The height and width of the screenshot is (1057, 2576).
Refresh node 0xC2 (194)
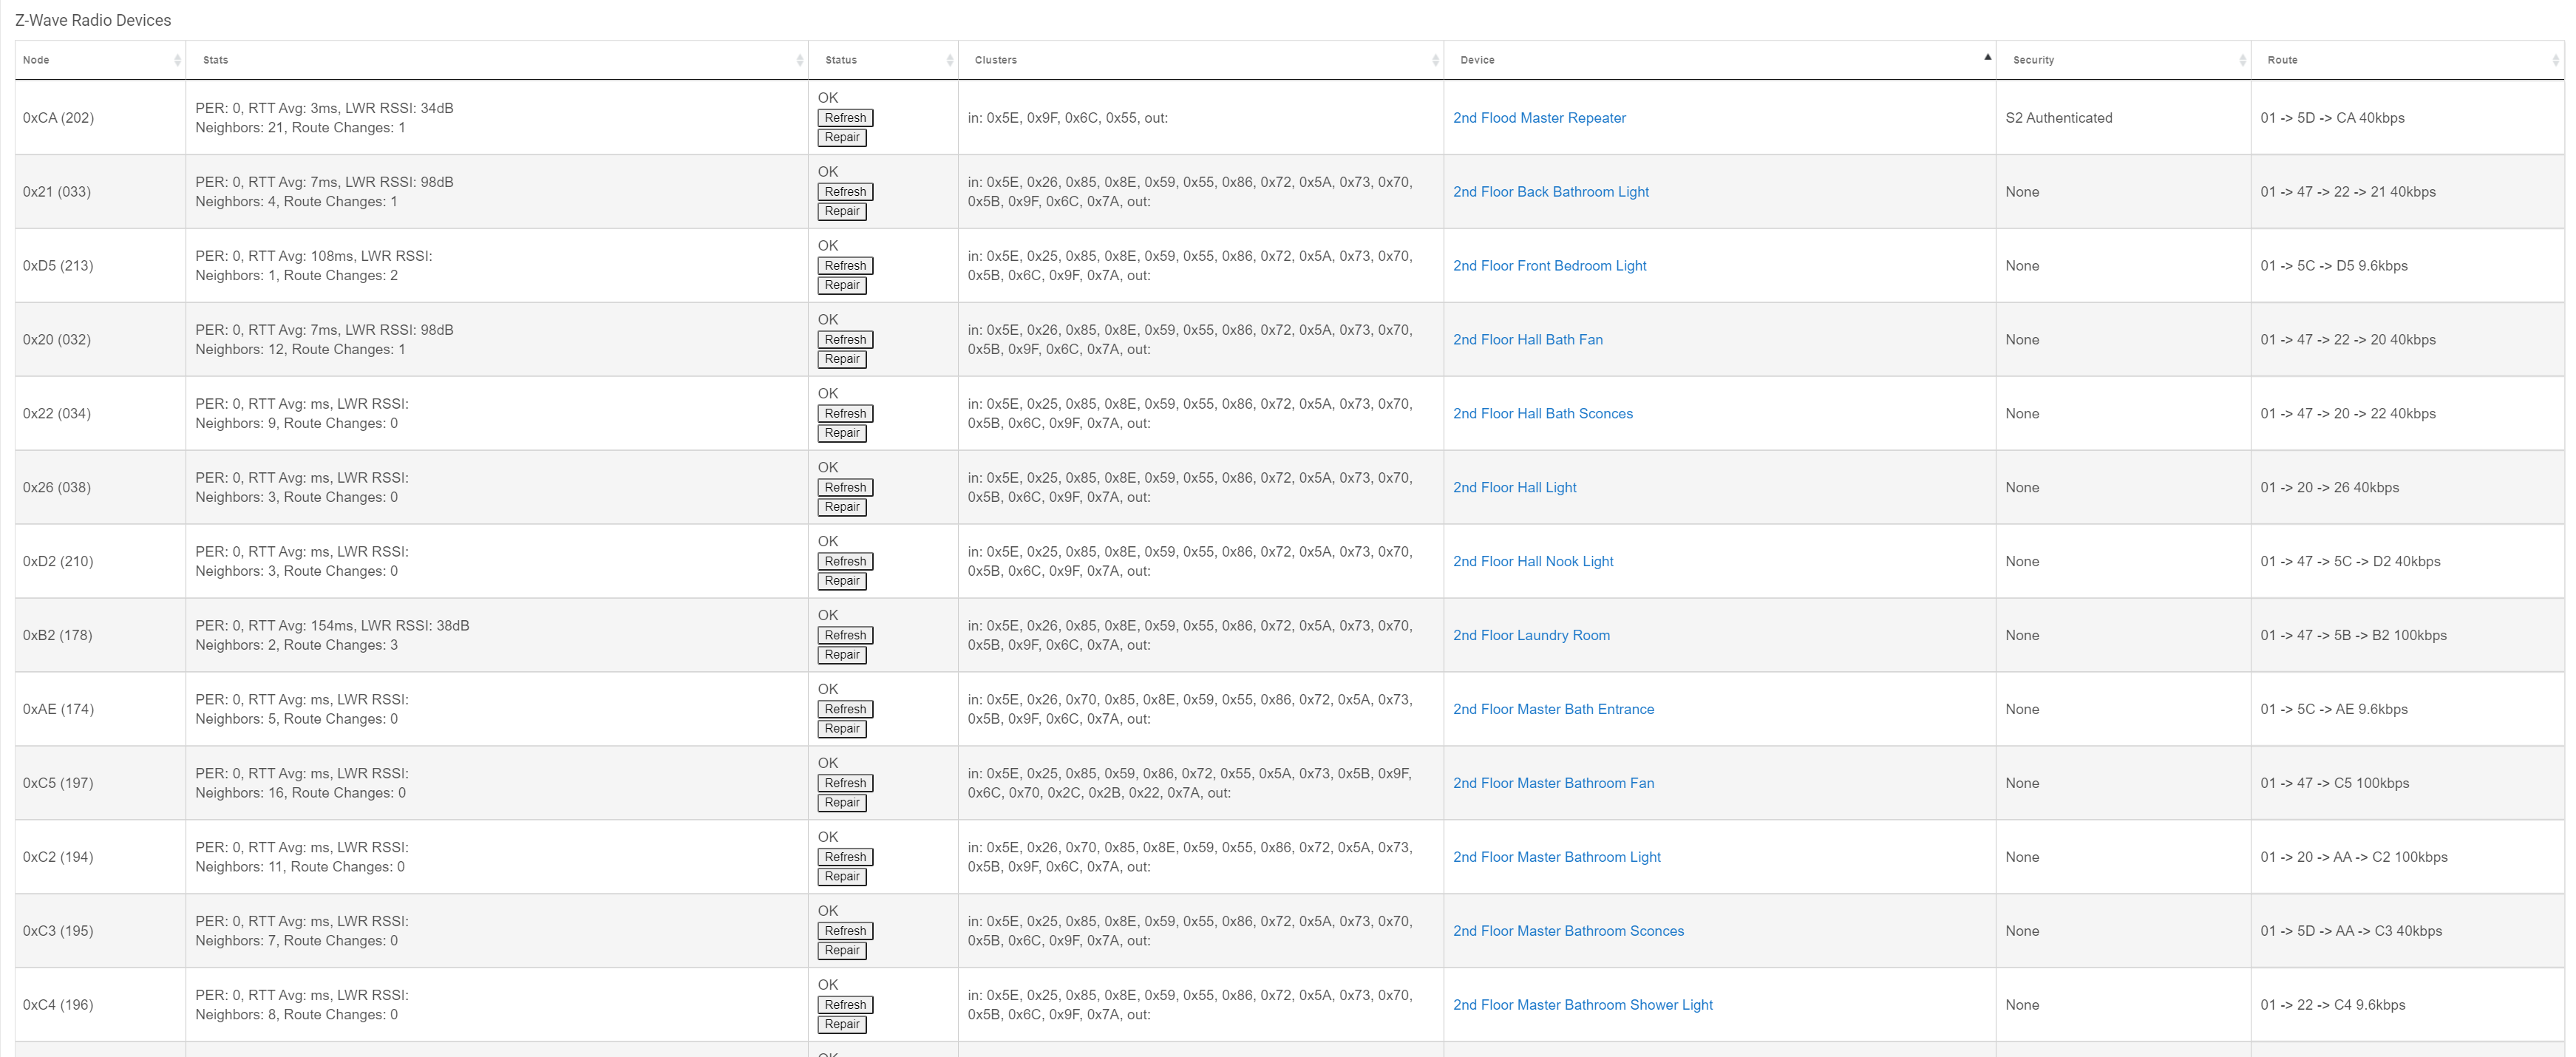(x=845, y=858)
